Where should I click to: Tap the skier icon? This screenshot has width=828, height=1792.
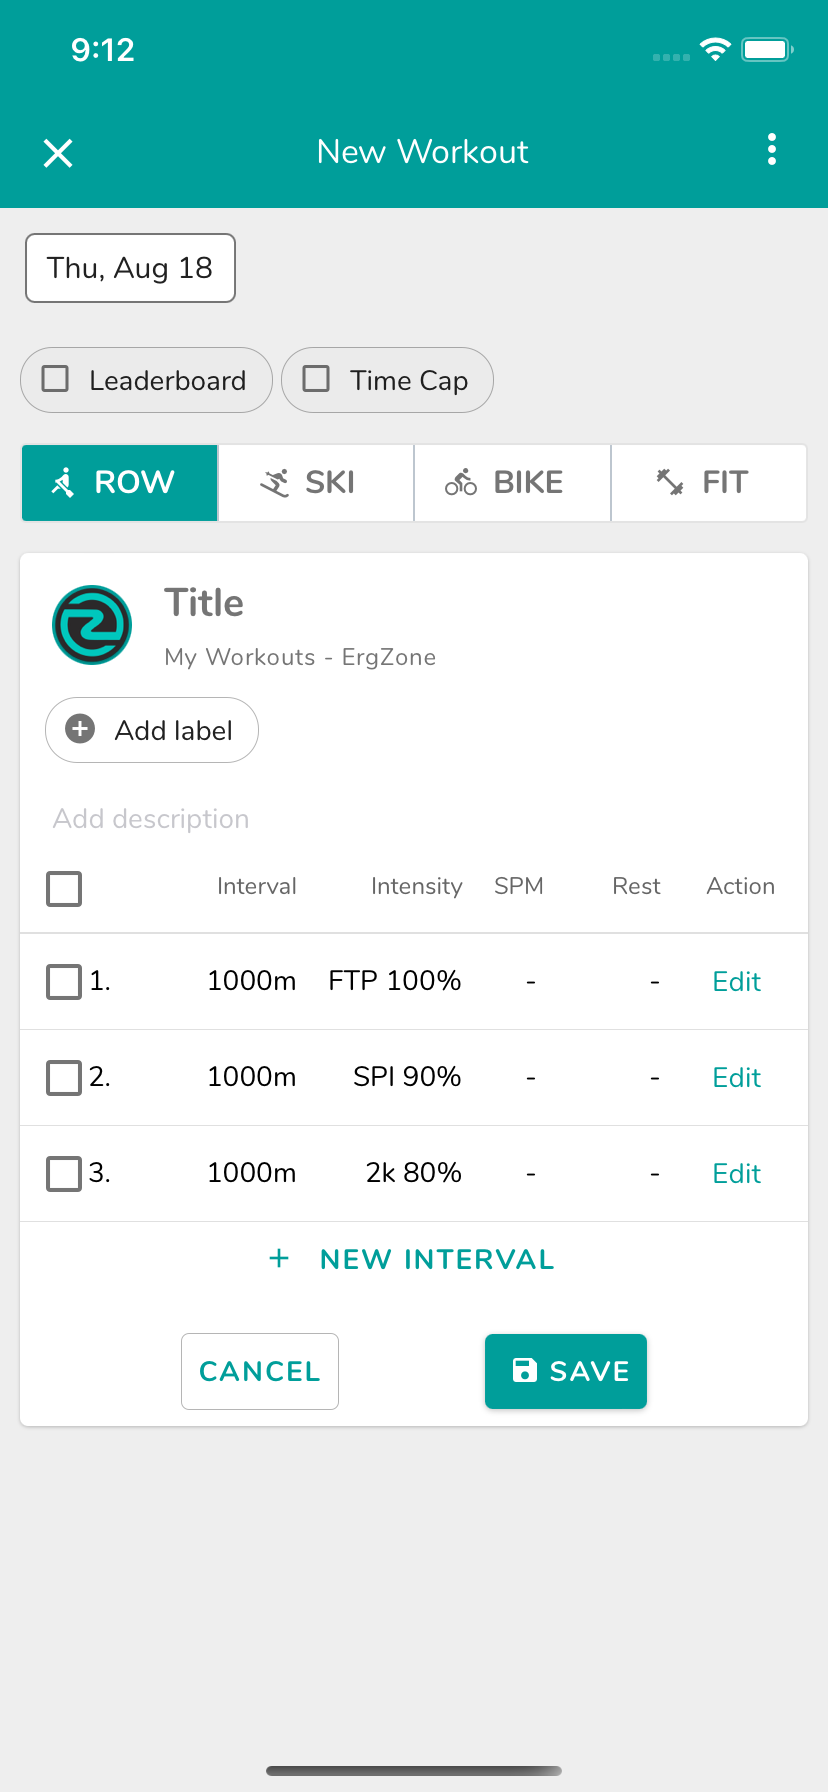(x=275, y=483)
